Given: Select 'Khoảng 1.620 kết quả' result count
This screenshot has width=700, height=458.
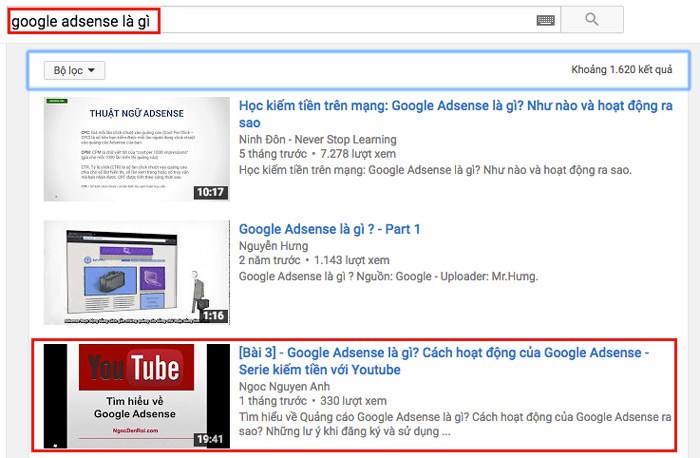Looking at the screenshot, I should [621, 70].
